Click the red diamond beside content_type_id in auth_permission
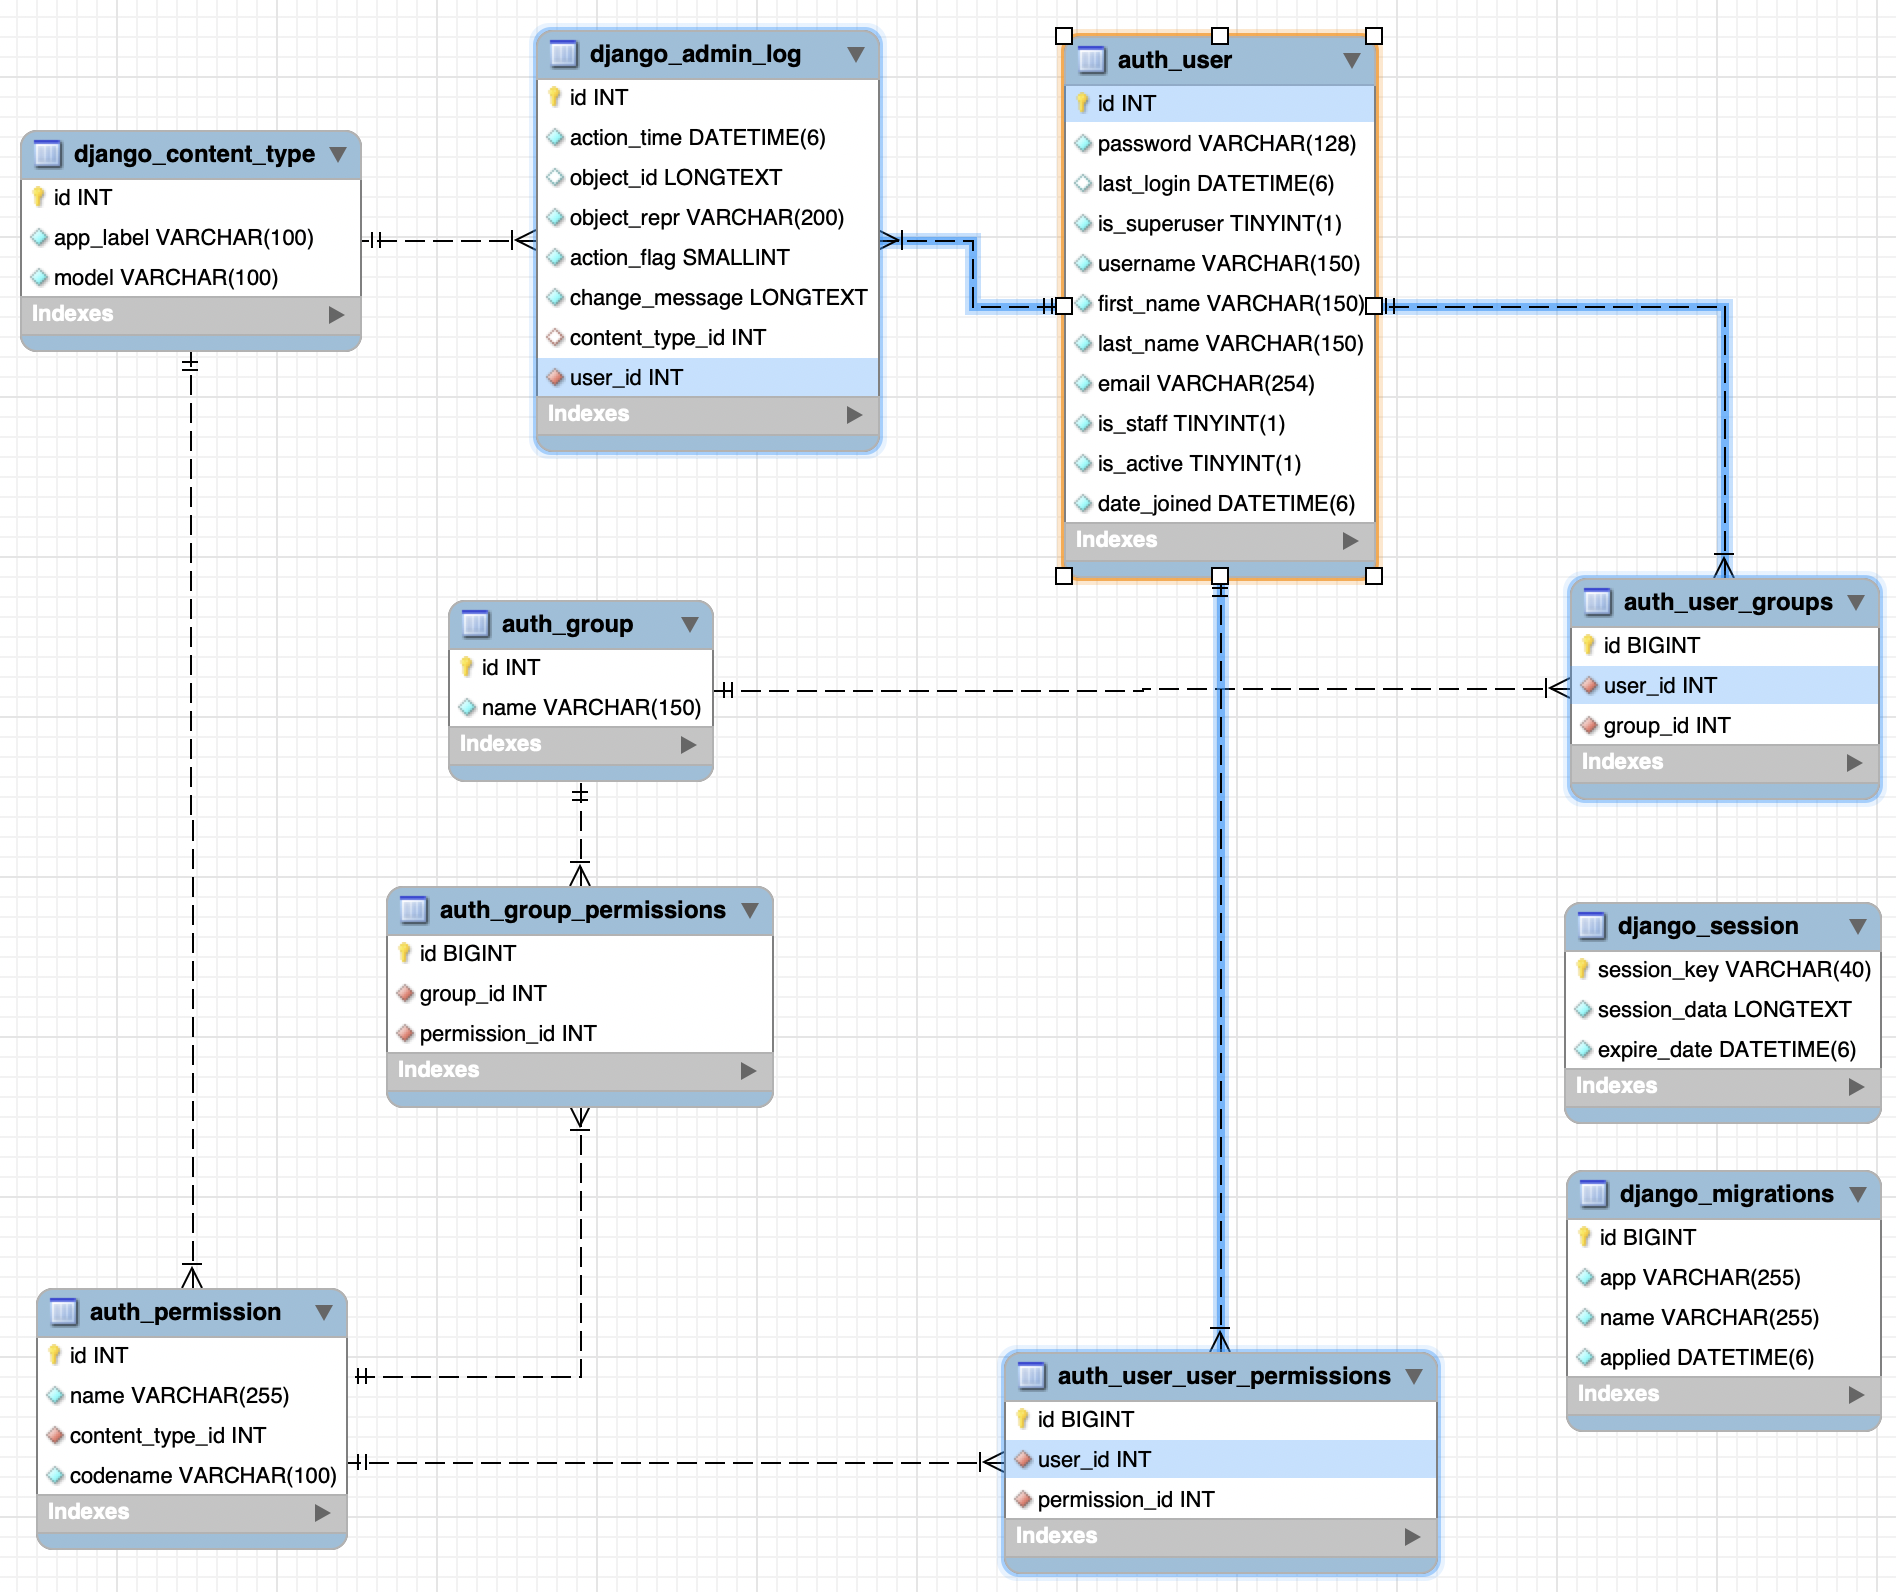Screen dimensions: 1896x1592 pos(55,1436)
